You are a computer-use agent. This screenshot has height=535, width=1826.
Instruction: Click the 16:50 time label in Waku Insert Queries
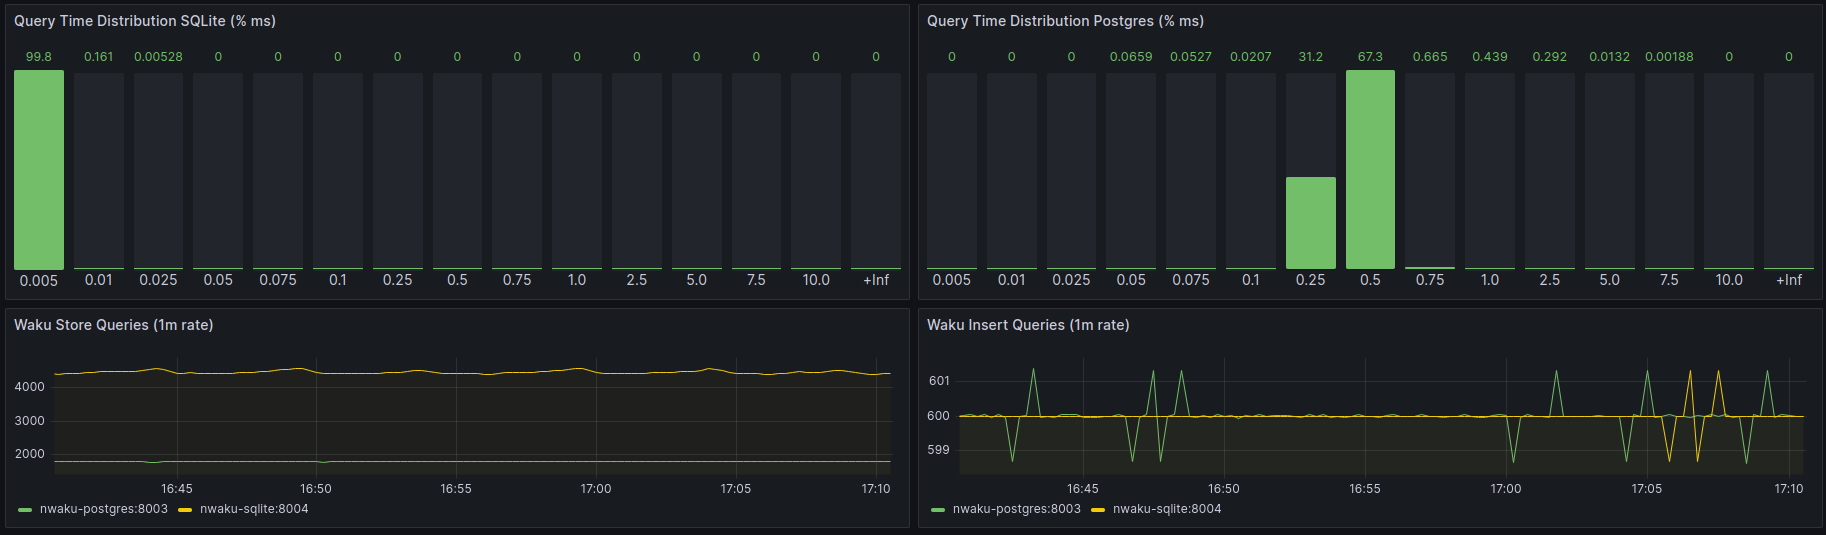pos(1223,489)
